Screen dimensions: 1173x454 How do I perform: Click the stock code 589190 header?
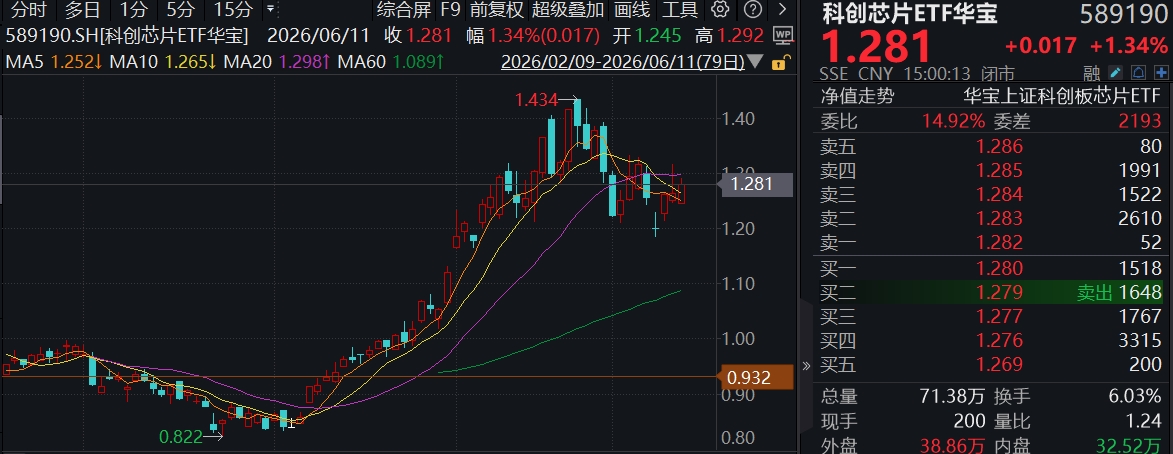coord(1124,13)
